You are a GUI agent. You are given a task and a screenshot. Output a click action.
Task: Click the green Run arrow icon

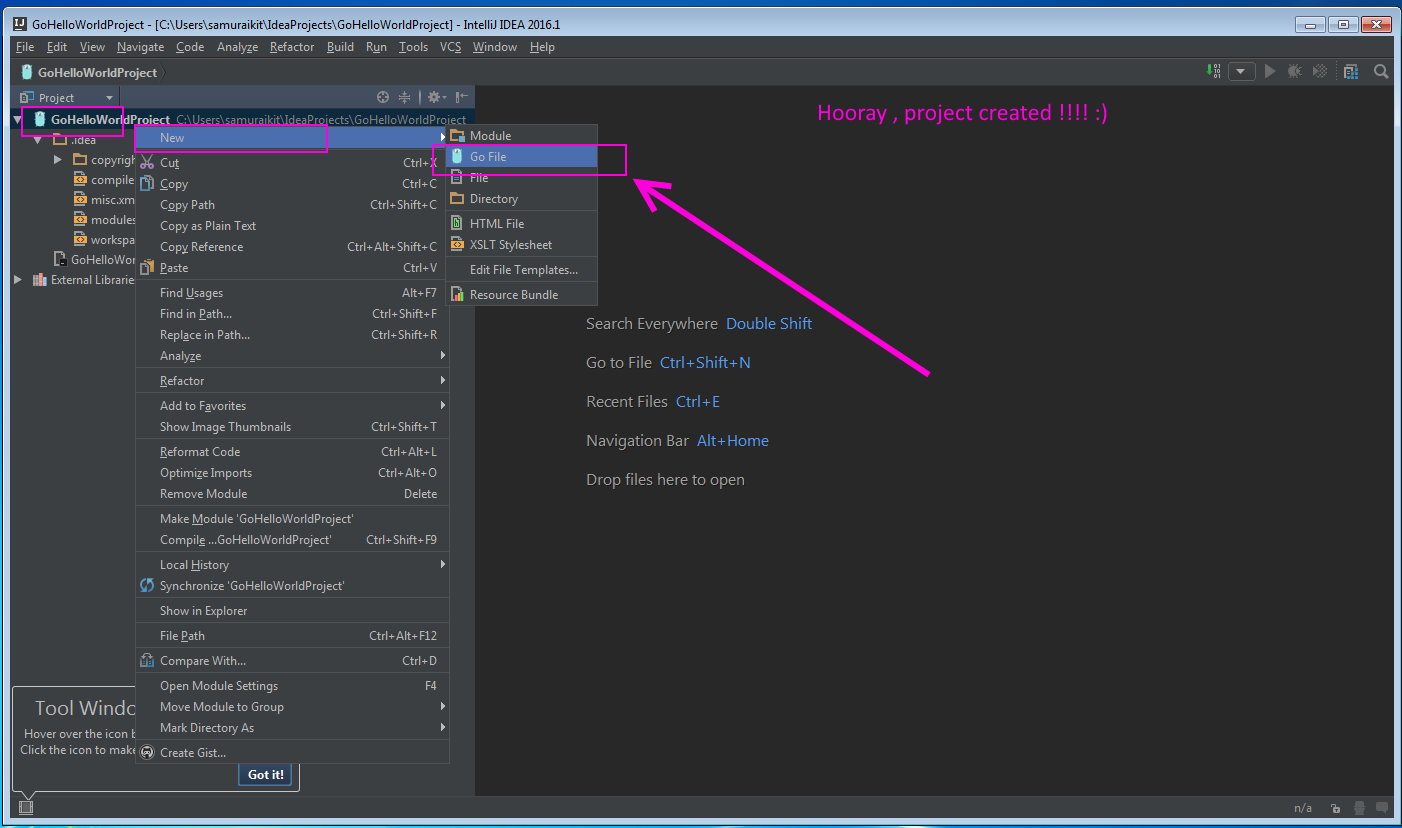tap(1270, 71)
